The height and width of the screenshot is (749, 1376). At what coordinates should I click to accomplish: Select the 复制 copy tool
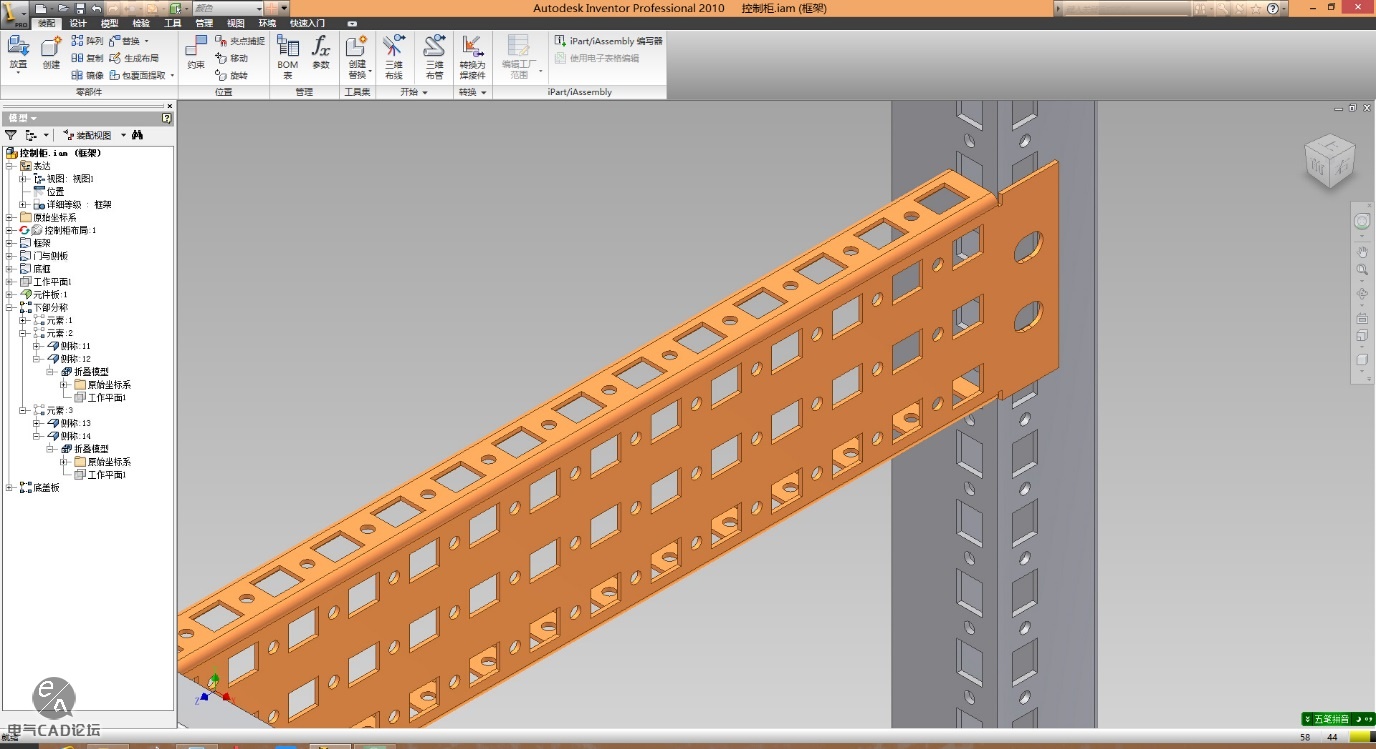tap(87, 58)
